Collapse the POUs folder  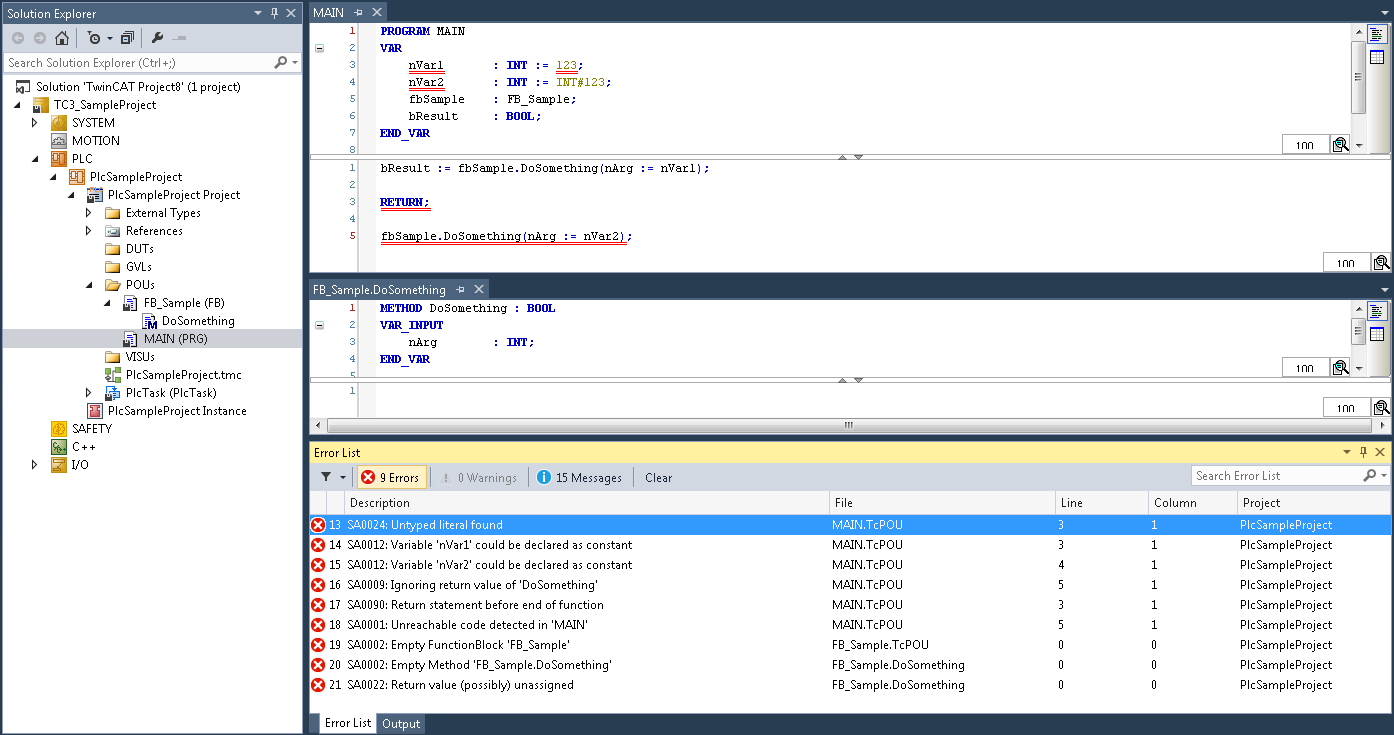coord(89,285)
